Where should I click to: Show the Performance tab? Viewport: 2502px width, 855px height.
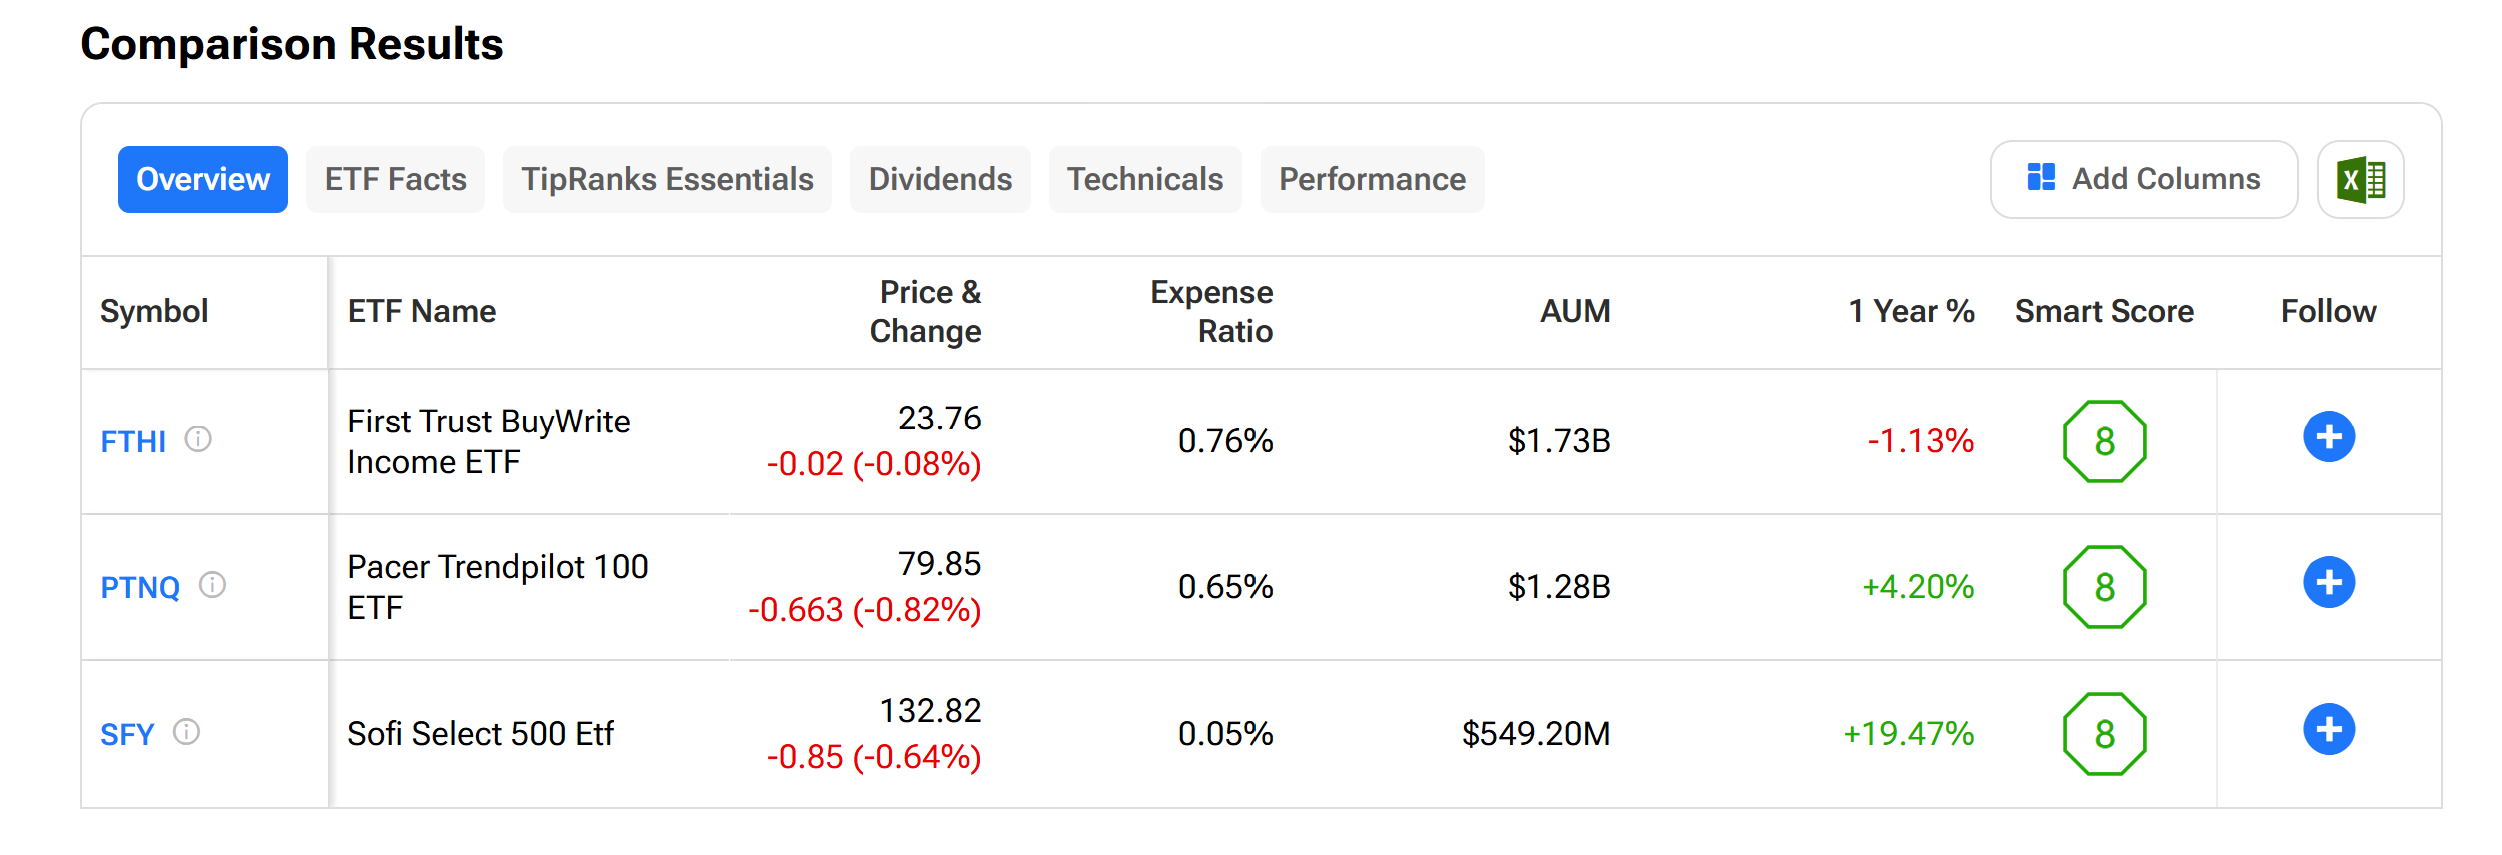1372,180
